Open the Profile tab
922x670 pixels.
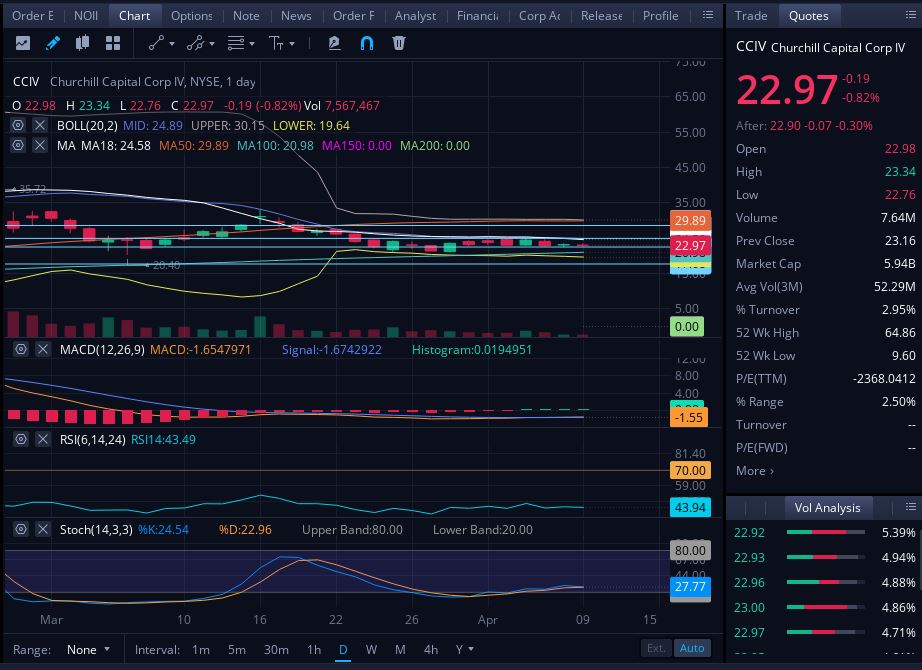[x=660, y=16]
